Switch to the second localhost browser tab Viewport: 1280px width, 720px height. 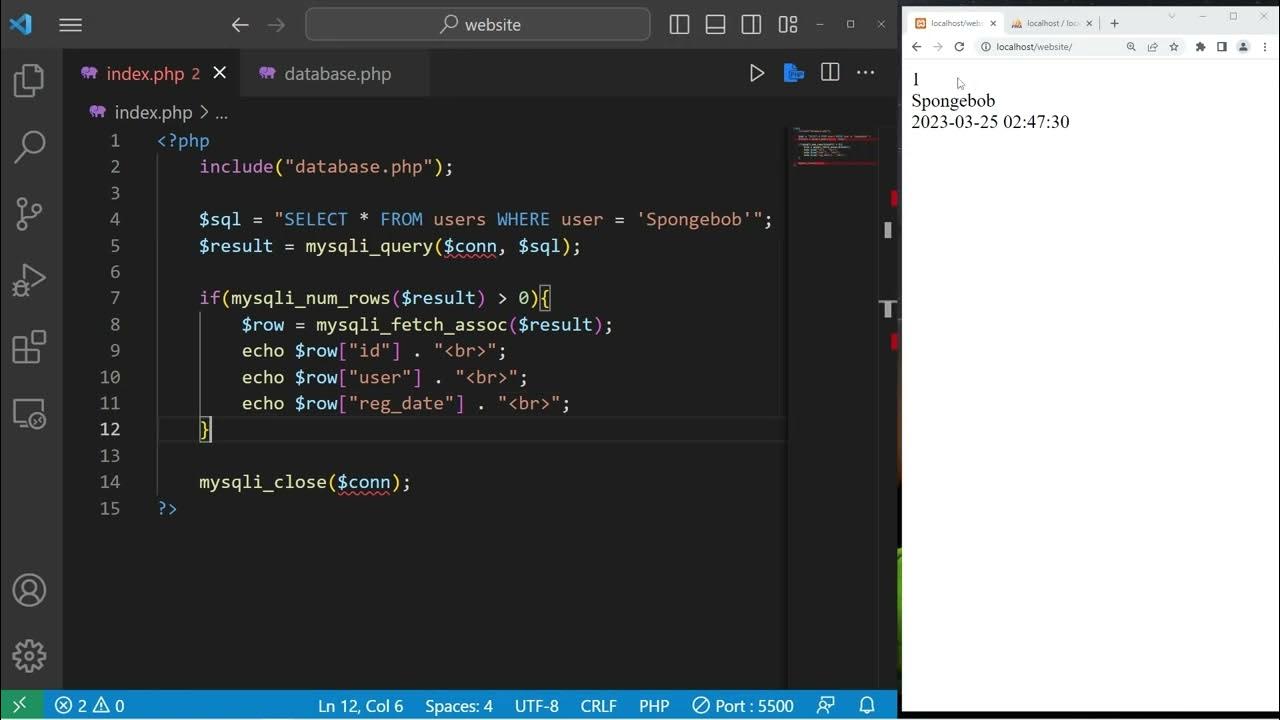click(1049, 23)
